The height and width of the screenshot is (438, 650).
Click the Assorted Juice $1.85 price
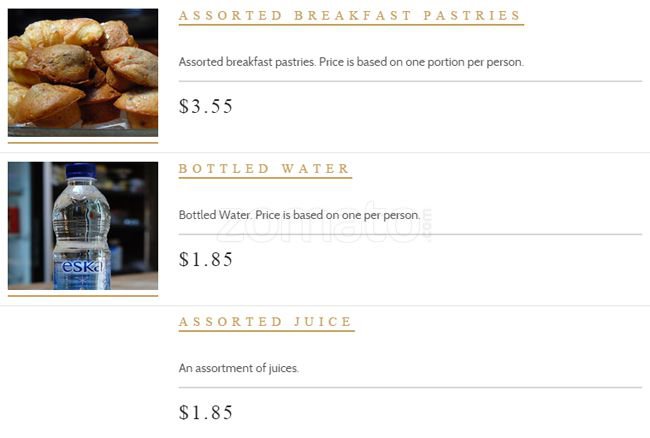coord(206,412)
